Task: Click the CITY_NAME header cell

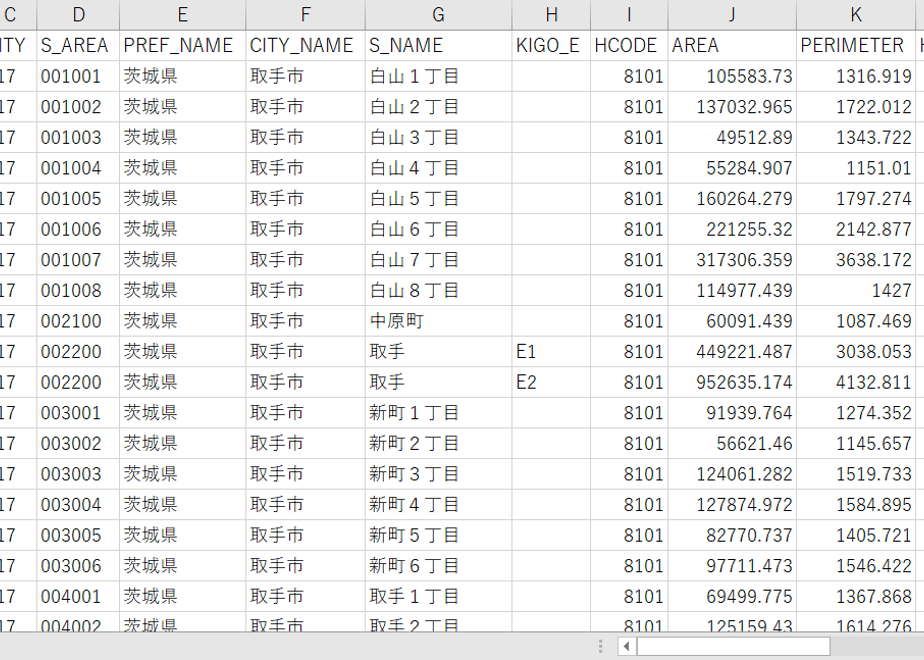Action: coord(305,45)
